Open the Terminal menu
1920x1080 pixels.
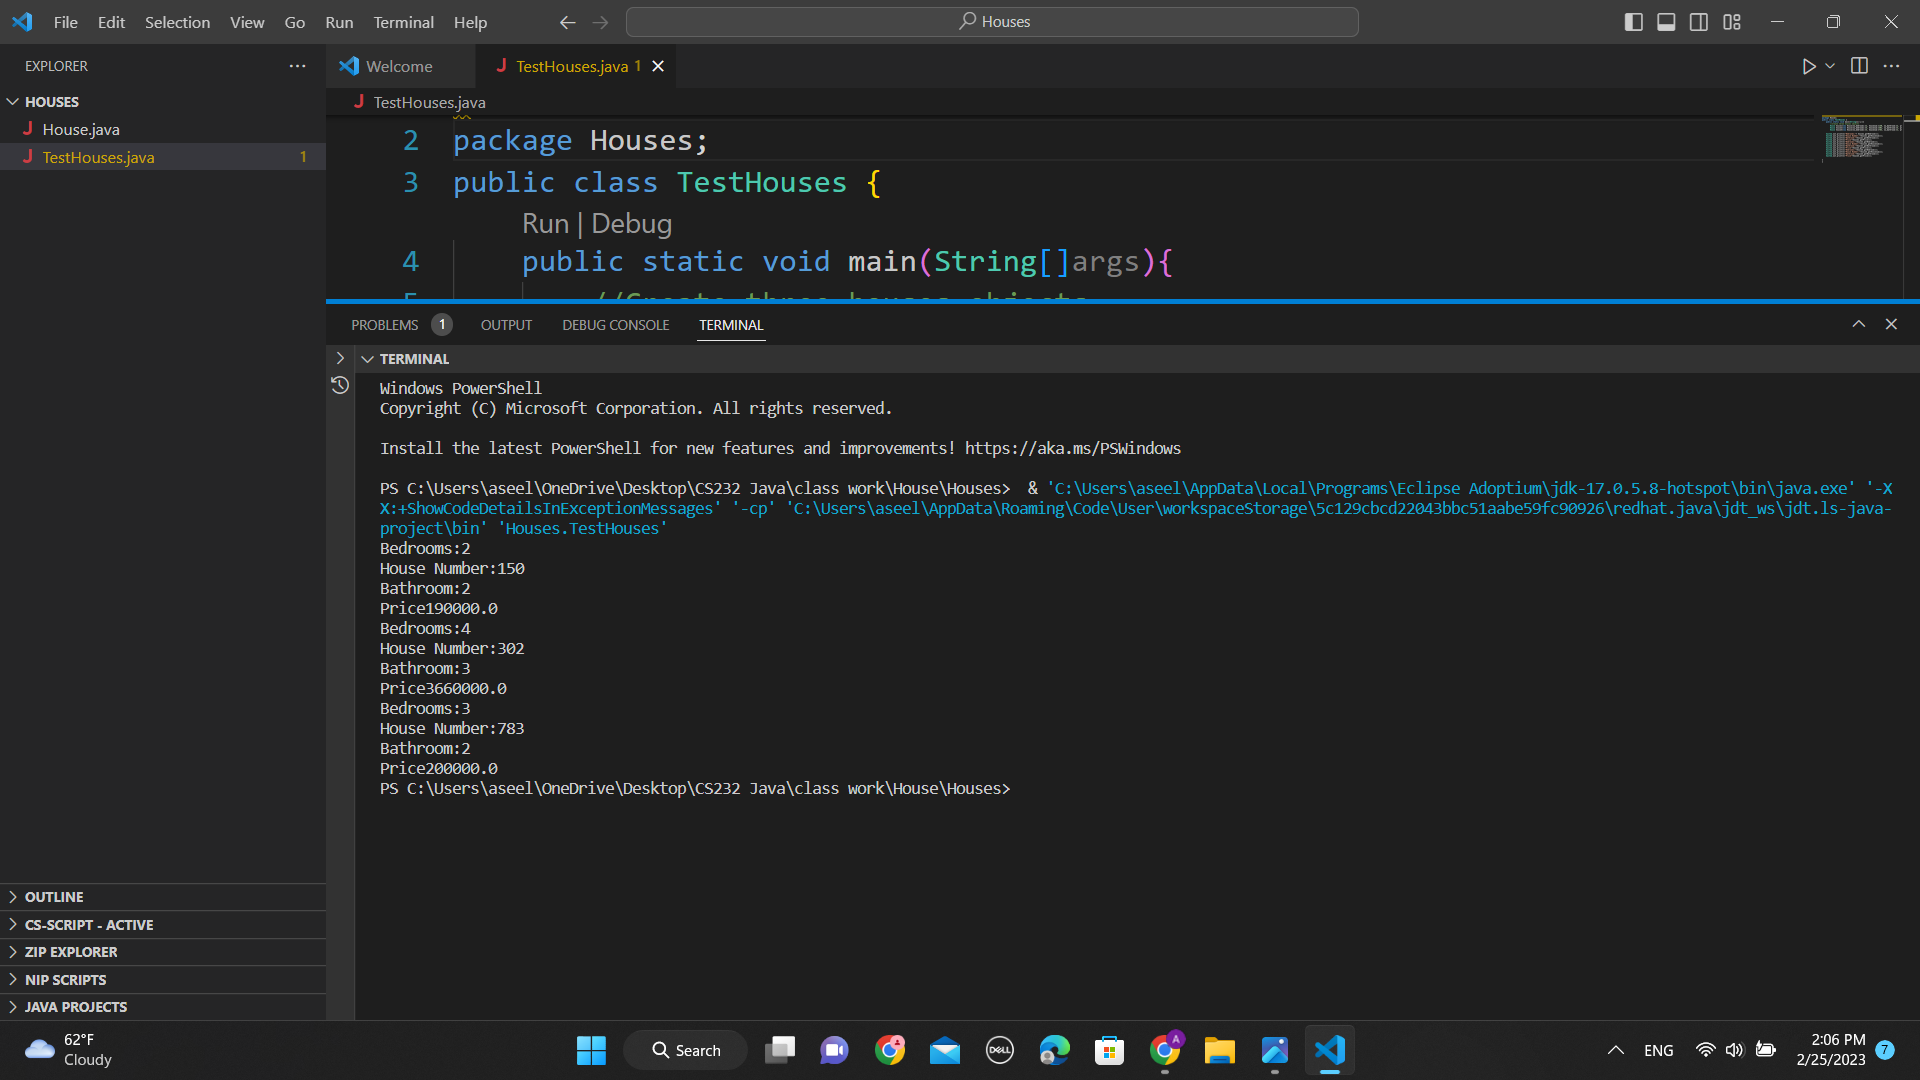(x=403, y=22)
